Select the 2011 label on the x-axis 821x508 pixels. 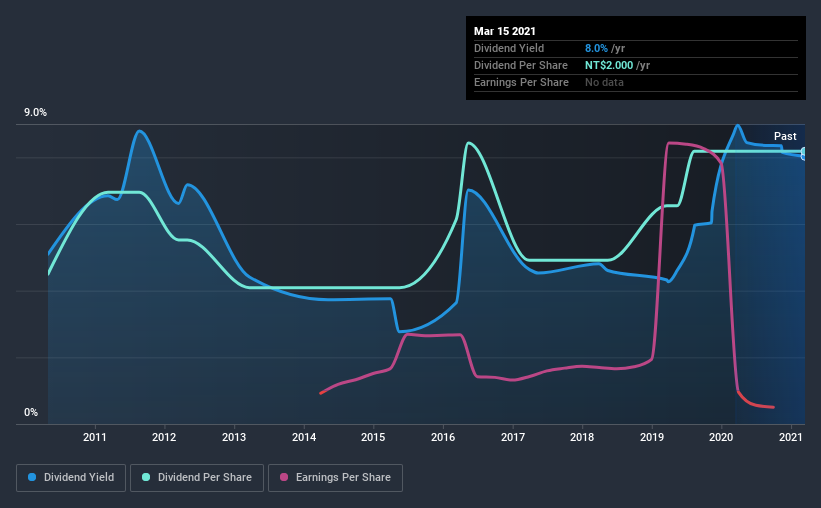(95, 437)
